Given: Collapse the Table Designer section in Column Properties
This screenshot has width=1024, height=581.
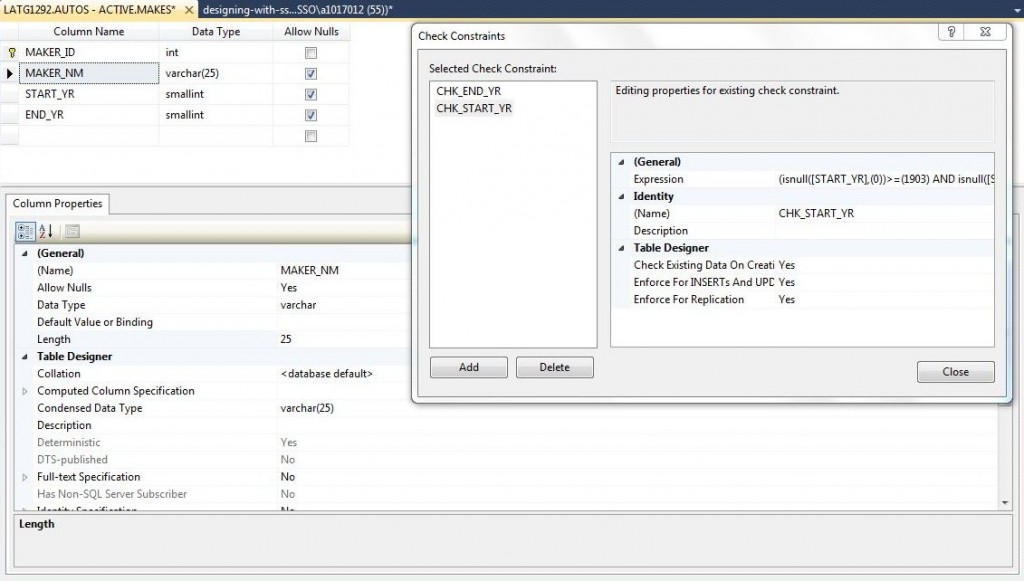Looking at the screenshot, I should (27, 356).
